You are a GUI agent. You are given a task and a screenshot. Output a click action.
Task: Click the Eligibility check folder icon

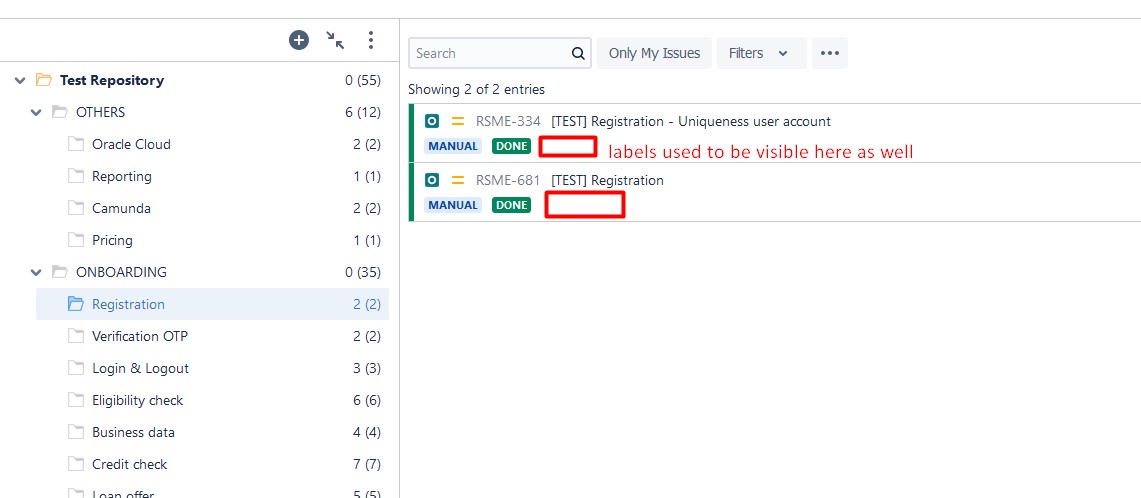pyautogui.click(x=76, y=400)
